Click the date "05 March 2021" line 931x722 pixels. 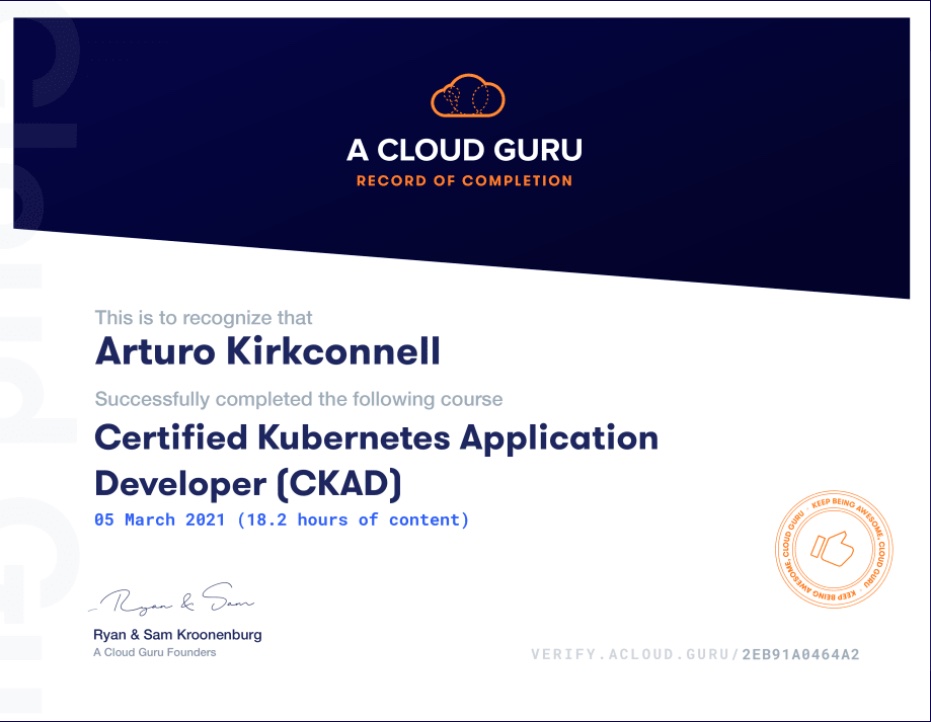(x=282, y=520)
